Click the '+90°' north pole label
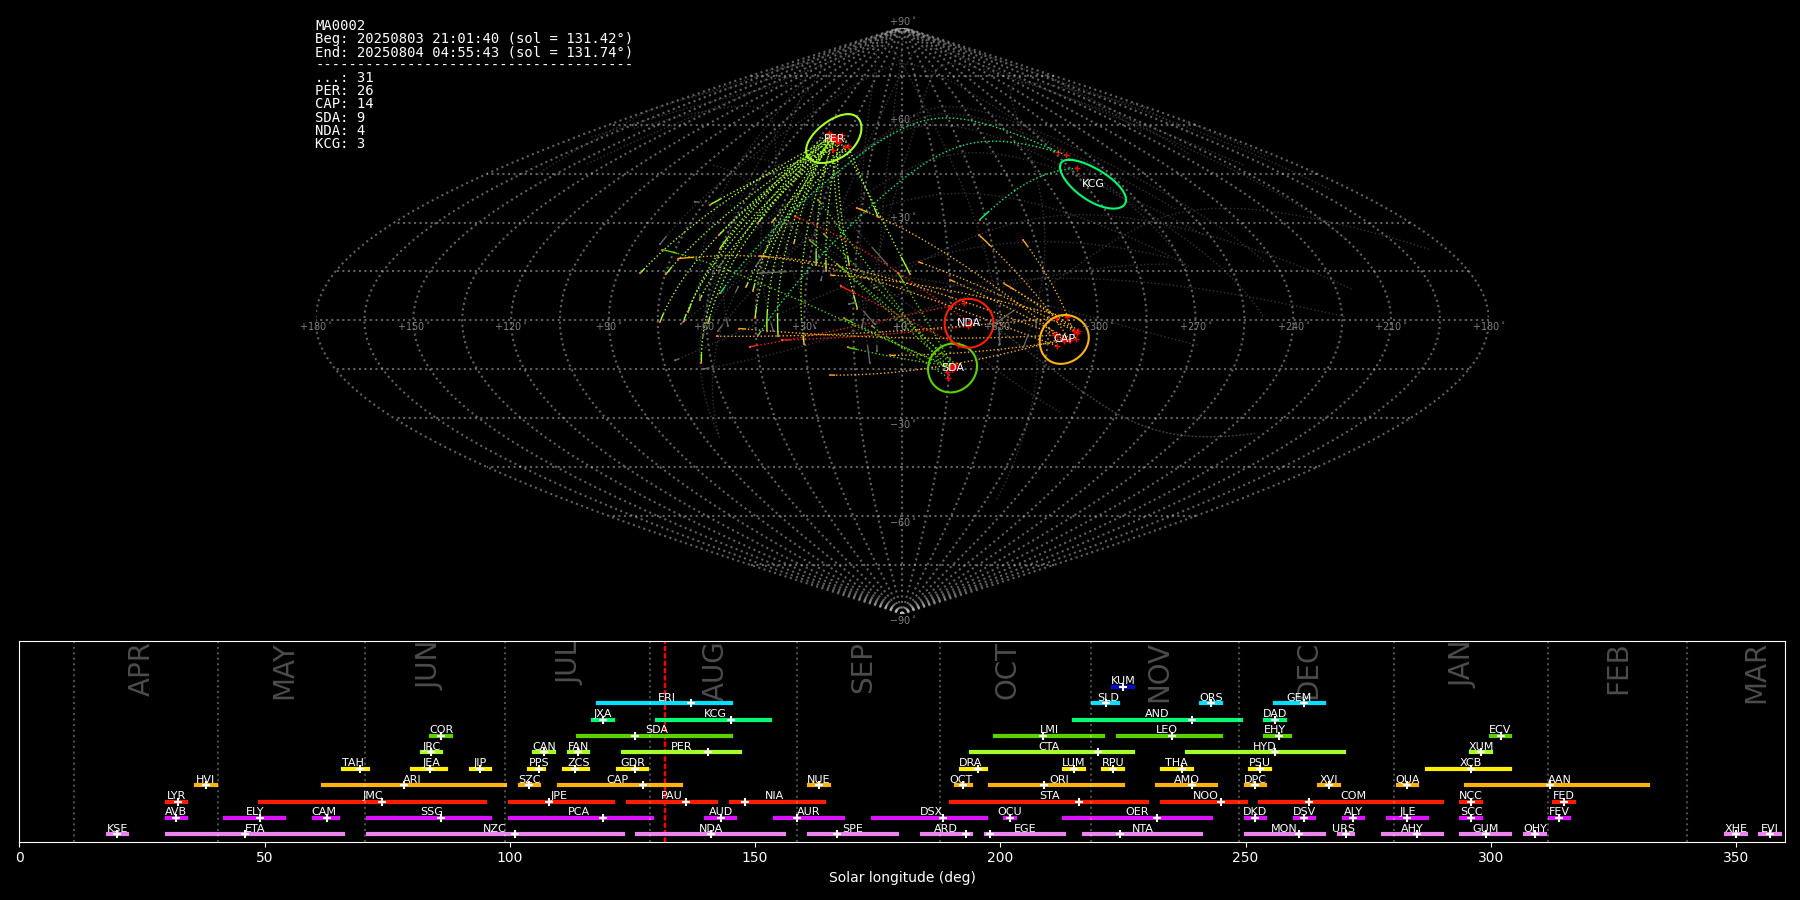This screenshot has height=900, width=1800. [902, 22]
